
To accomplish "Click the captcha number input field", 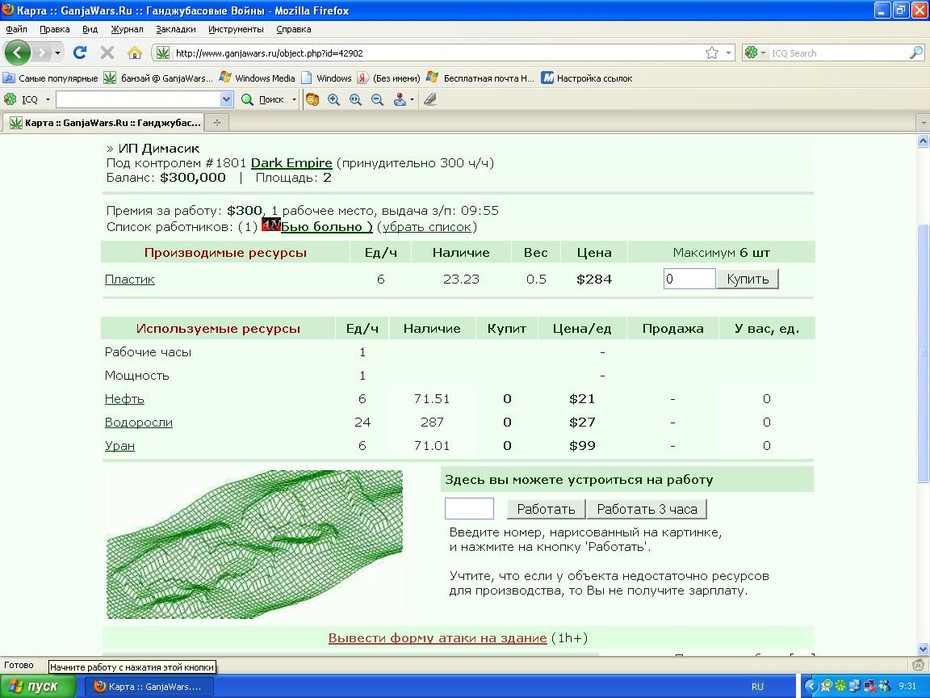I will point(469,509).
